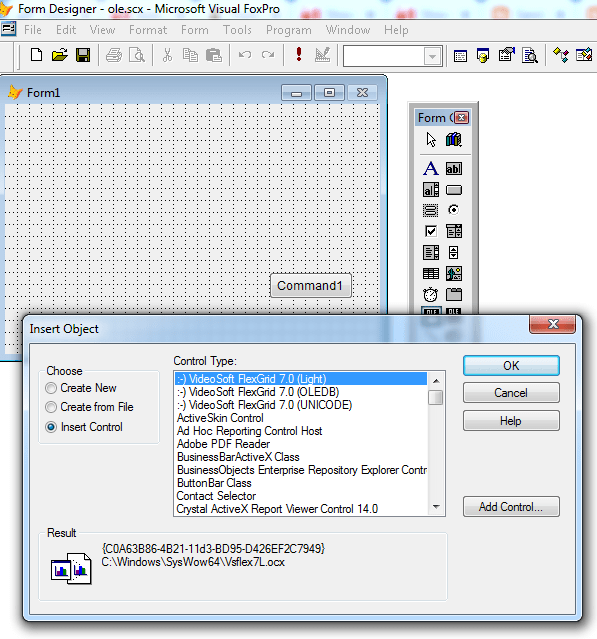Open the Window menu
597x639 pixels.
point(348,30)
